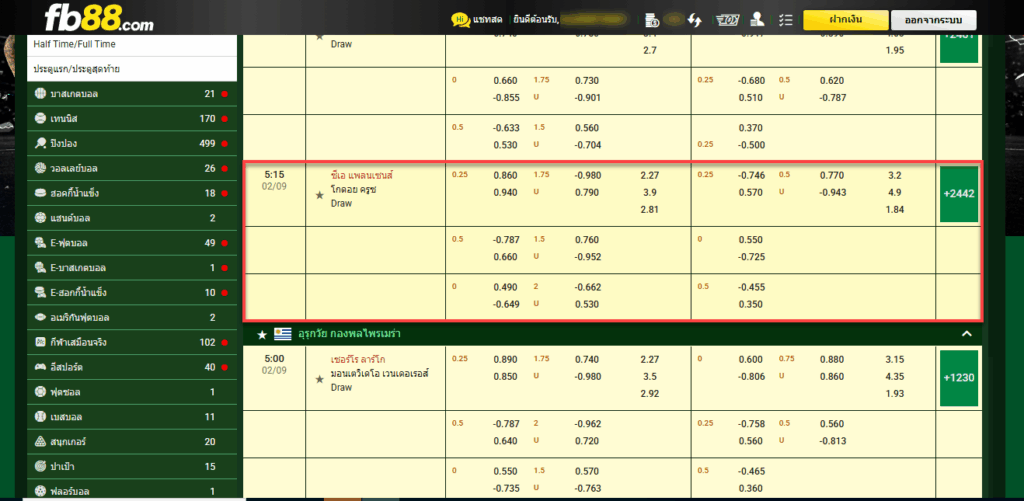This screenshot has height=501, width=1024.
Task: Select the handball (แฮนด์บอล) icon
Action: click(x=40, y=218)
